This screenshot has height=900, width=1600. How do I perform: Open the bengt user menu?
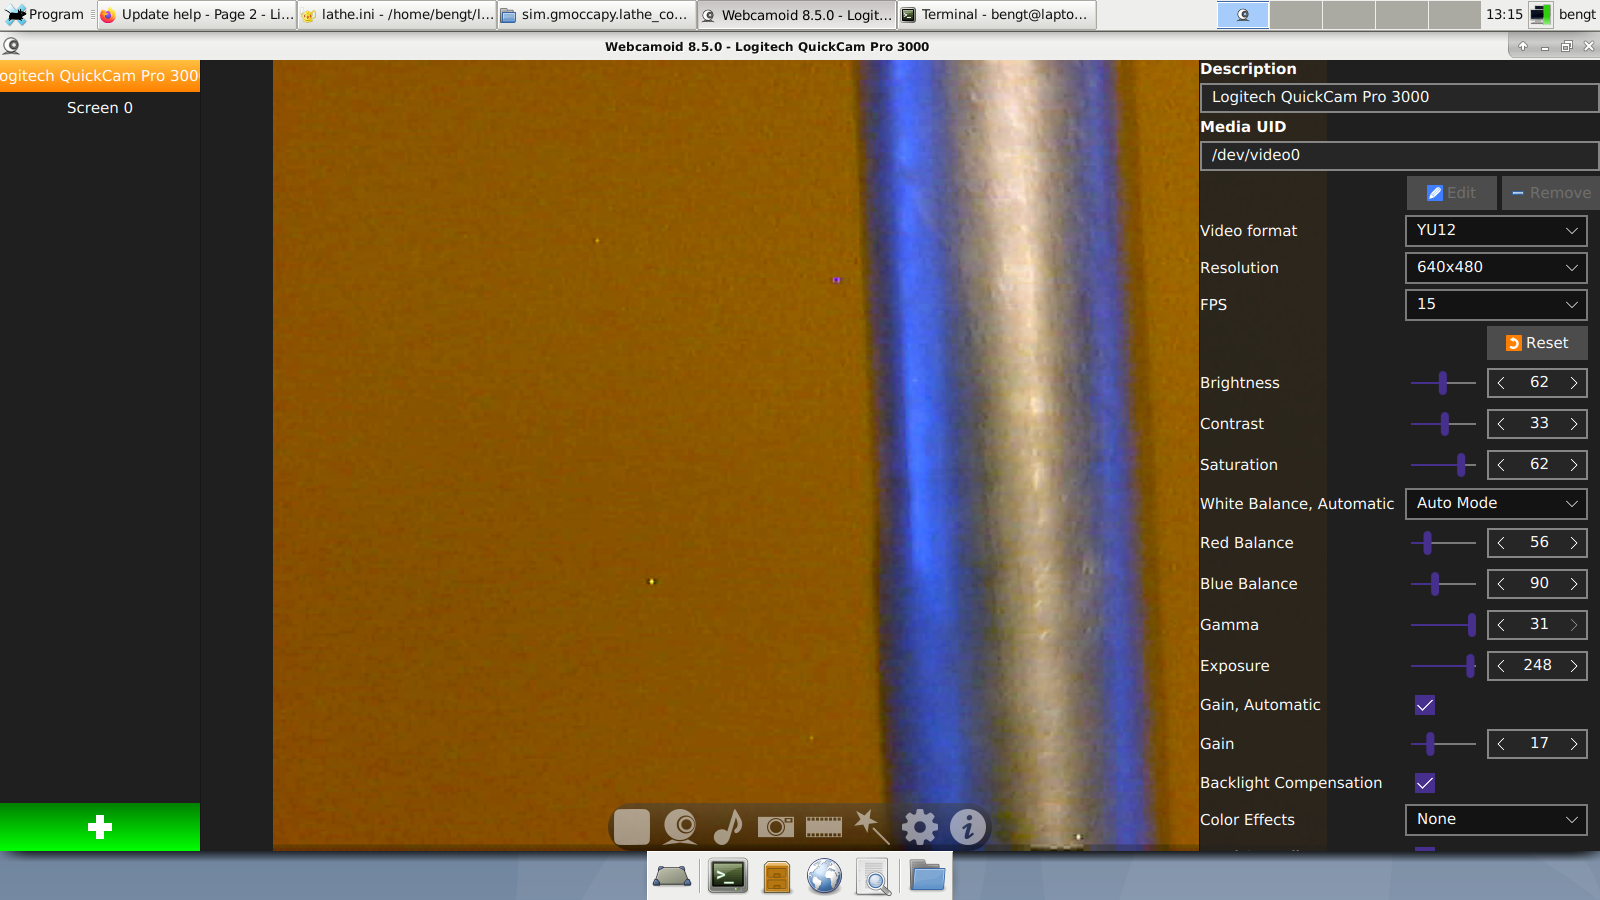[x=1577, y=15]
